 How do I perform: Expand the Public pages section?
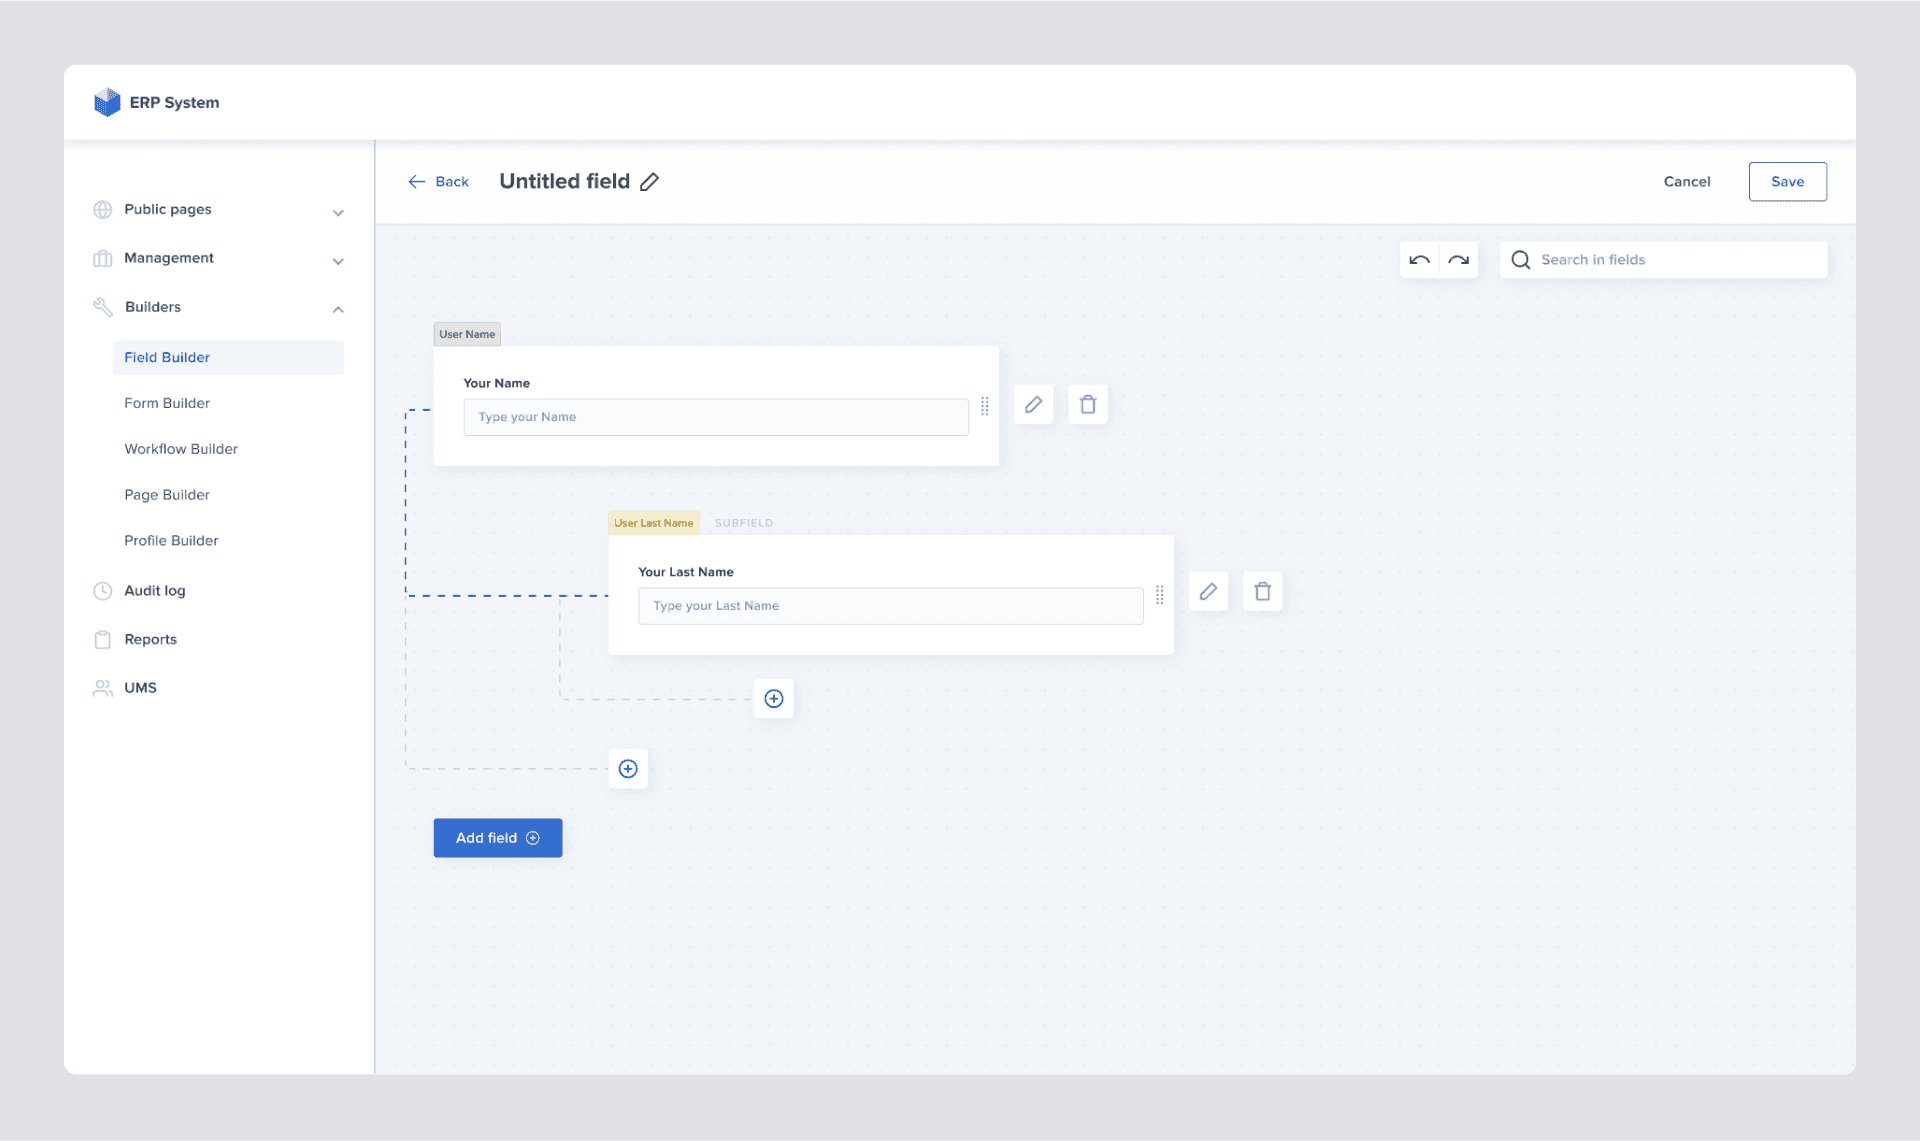pos(338,212)
